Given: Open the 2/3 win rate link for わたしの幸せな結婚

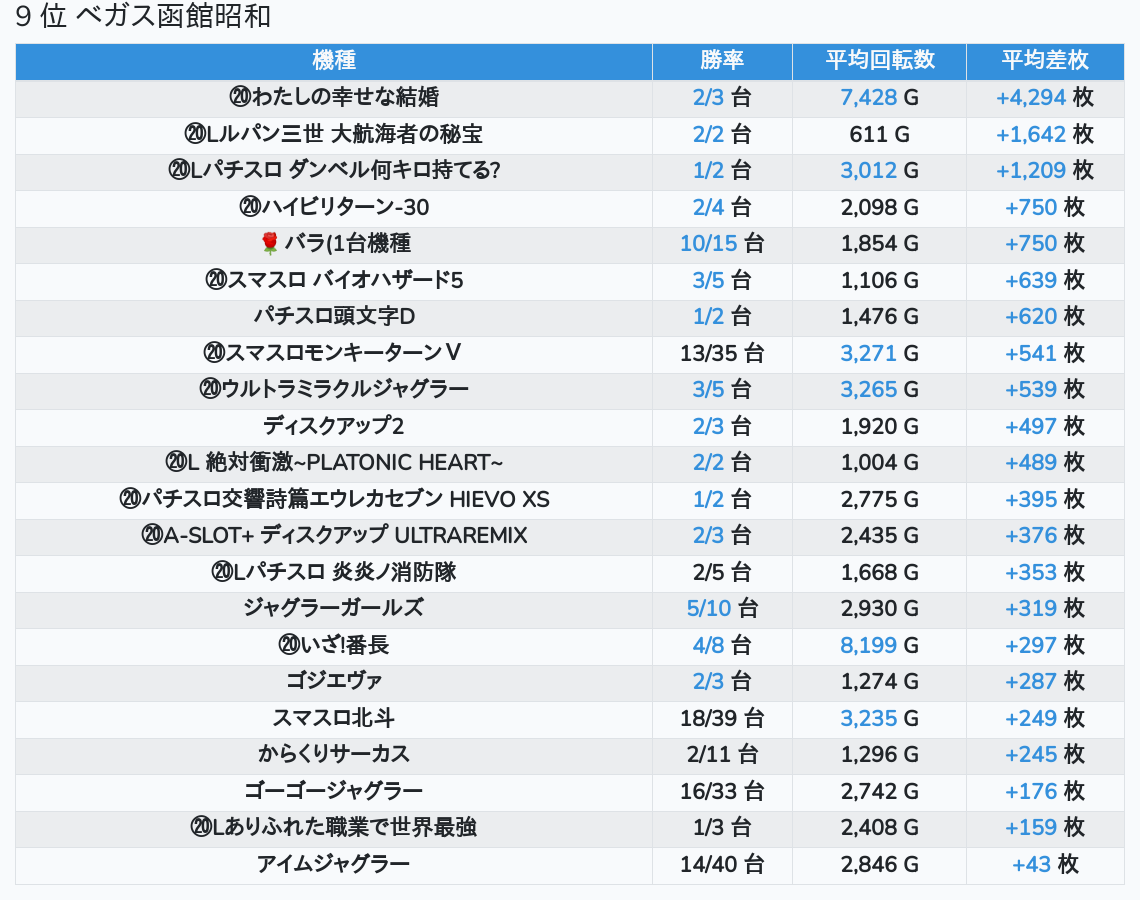Looking at the screenshot, I should (x=708, y=97).
